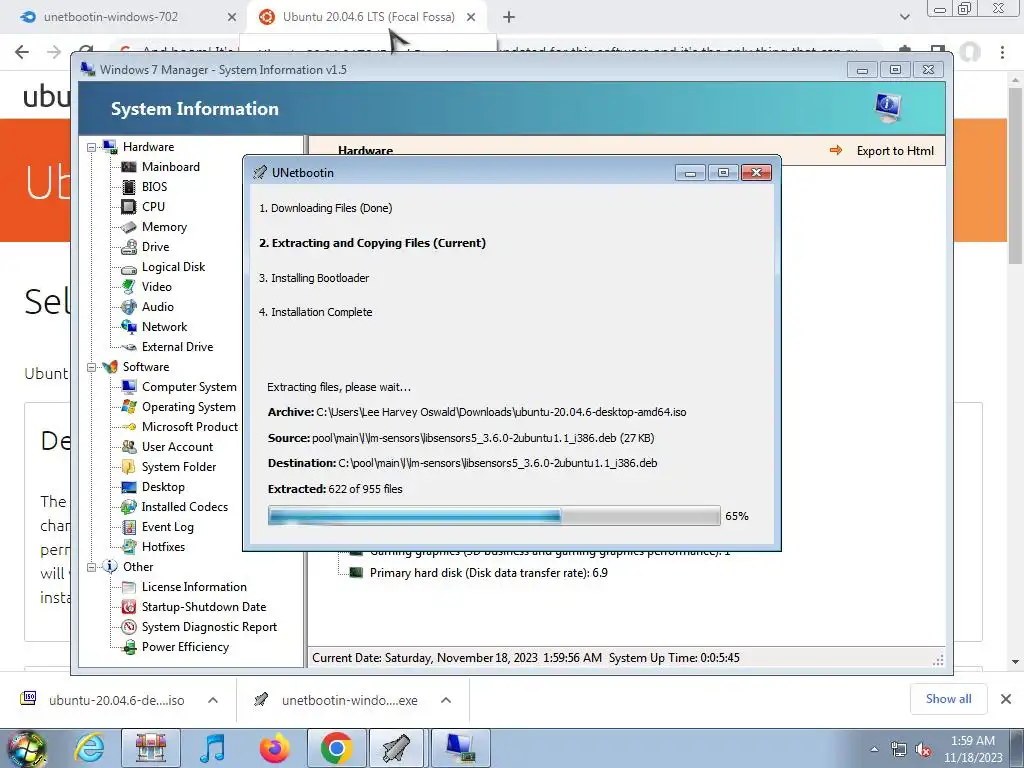The image size is (1024, 768).
Task: Click the Chrome taskbar icon
Action: [x=336, y=748]
